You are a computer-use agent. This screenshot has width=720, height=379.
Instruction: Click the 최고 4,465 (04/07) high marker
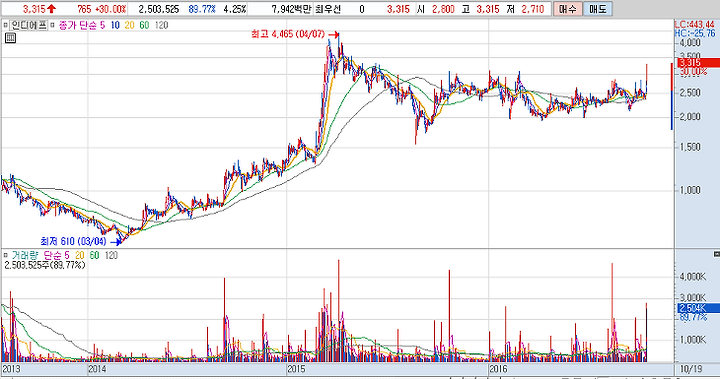(x=288, y=34)
